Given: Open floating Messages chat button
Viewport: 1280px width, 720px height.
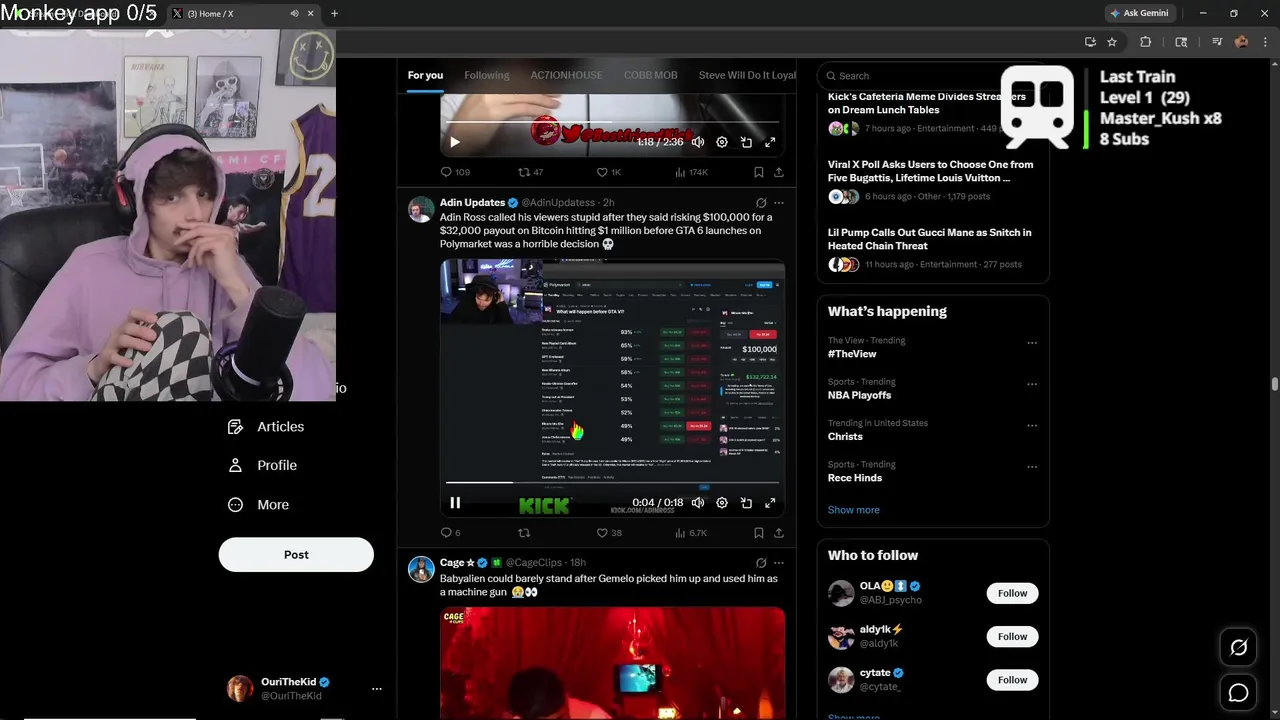Looking at the screenshot, I should pyautogui.click(x=1238, y=692).
